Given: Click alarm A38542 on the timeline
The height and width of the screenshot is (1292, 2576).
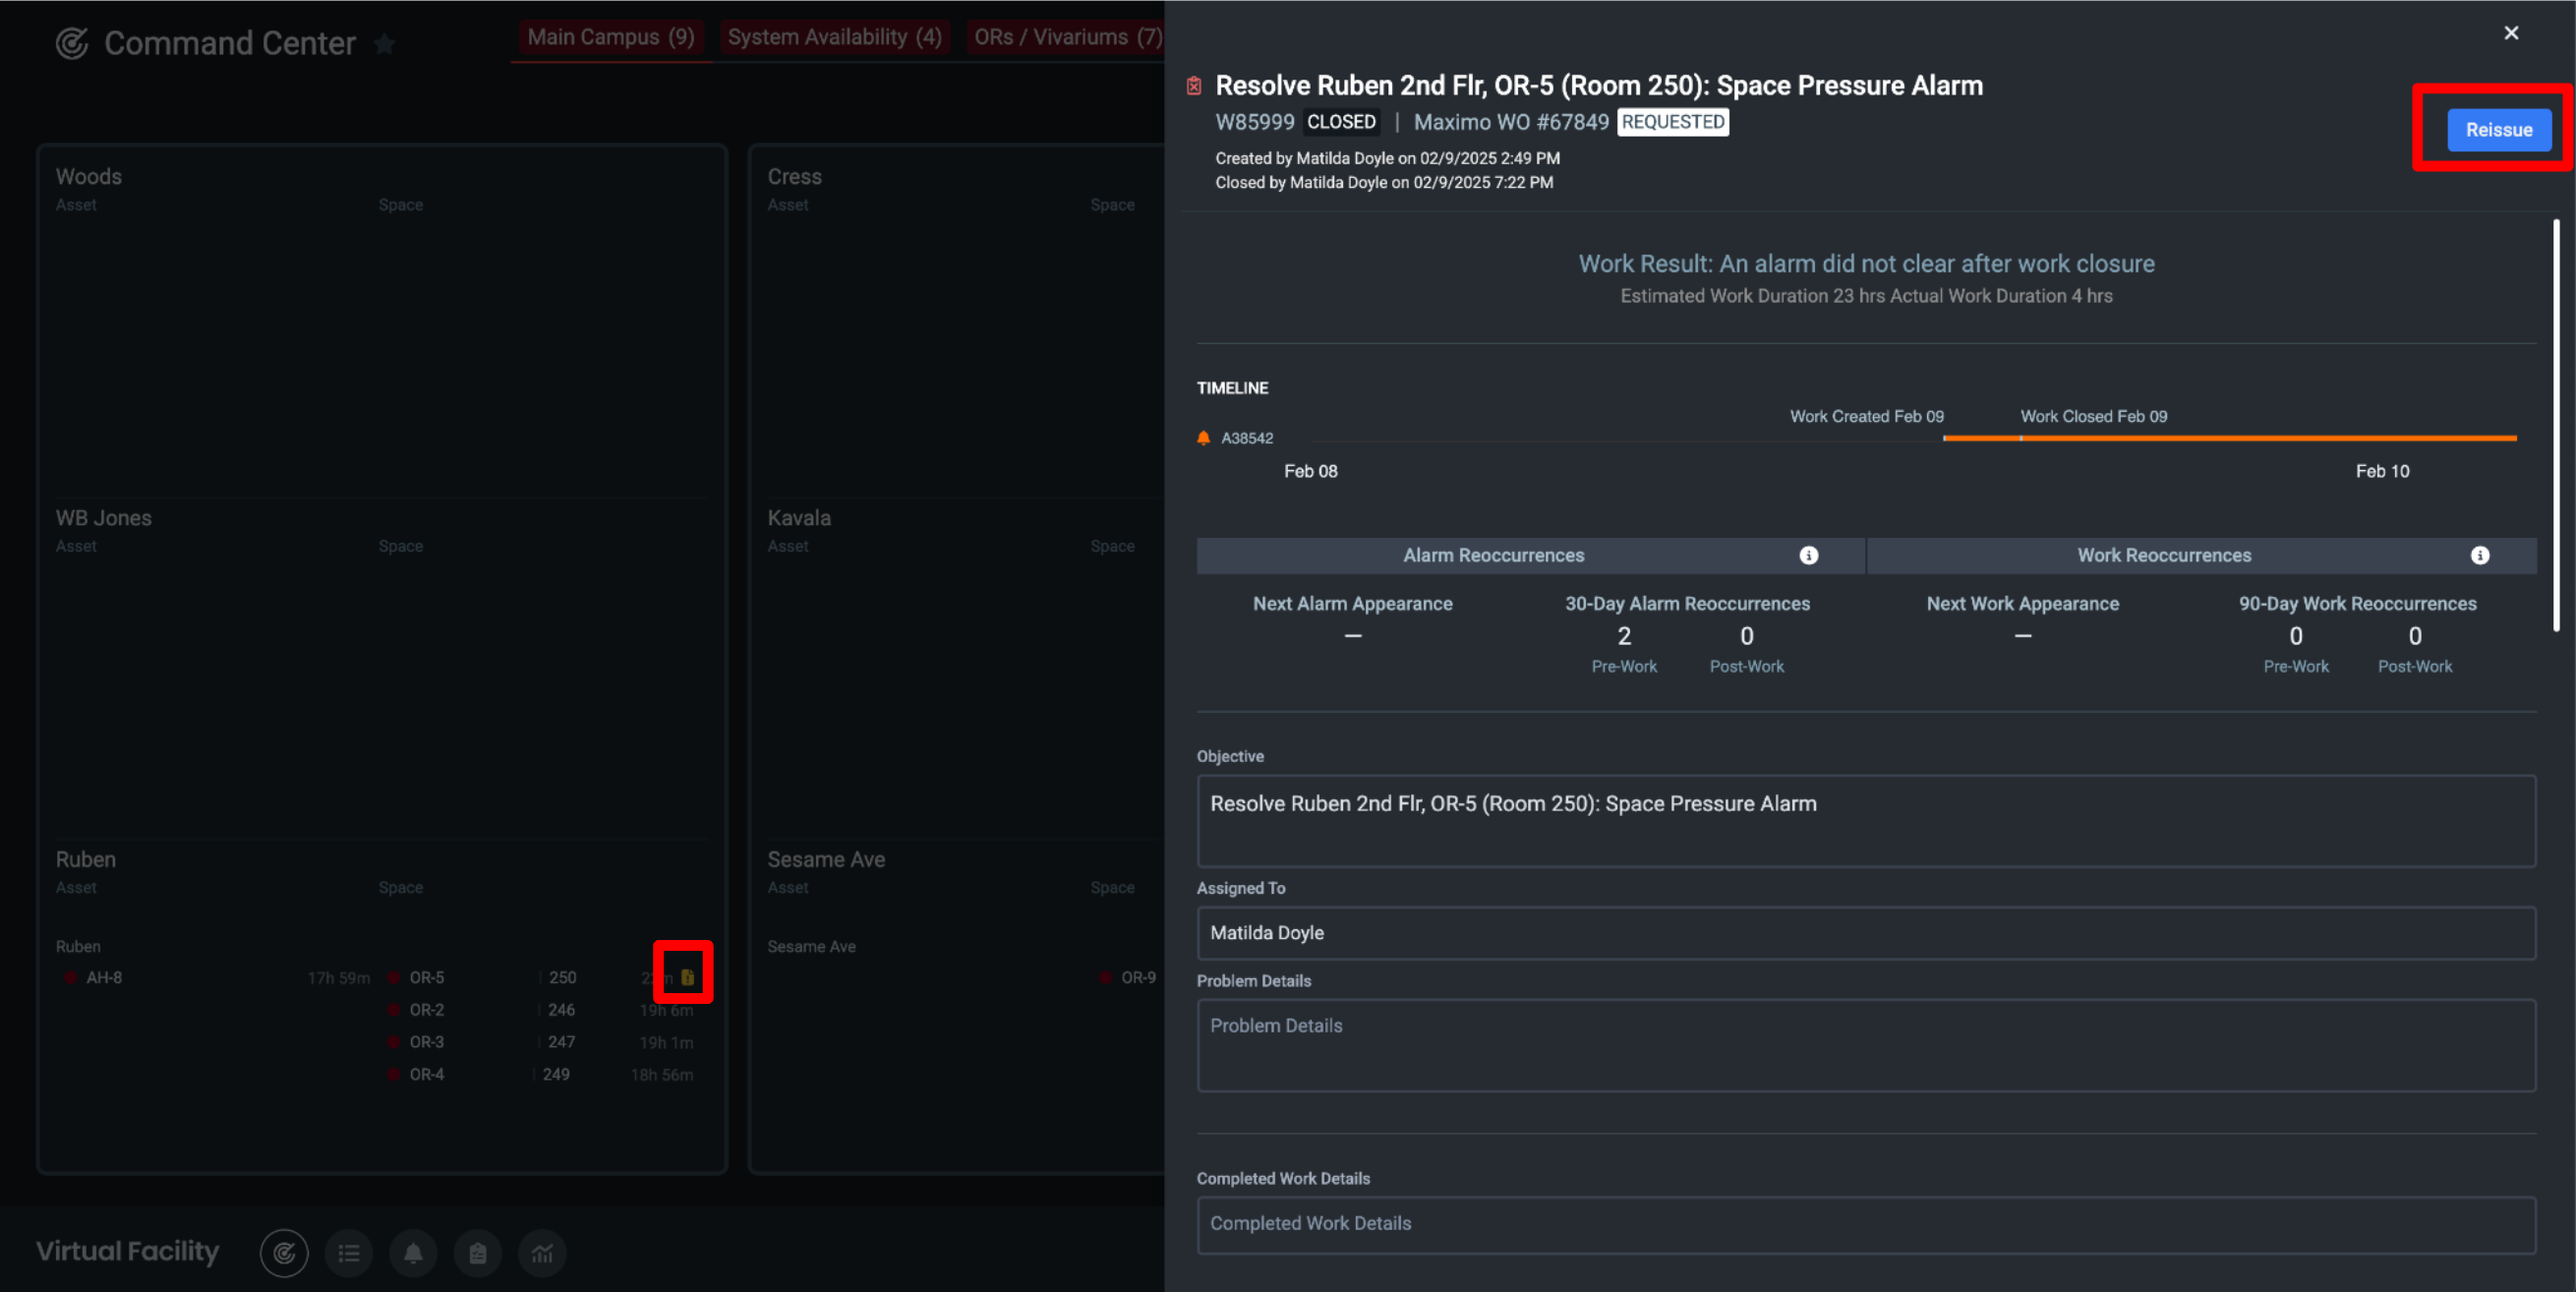Looking at the screenshot, I should pyautogui.click(x=1245, y=438).
